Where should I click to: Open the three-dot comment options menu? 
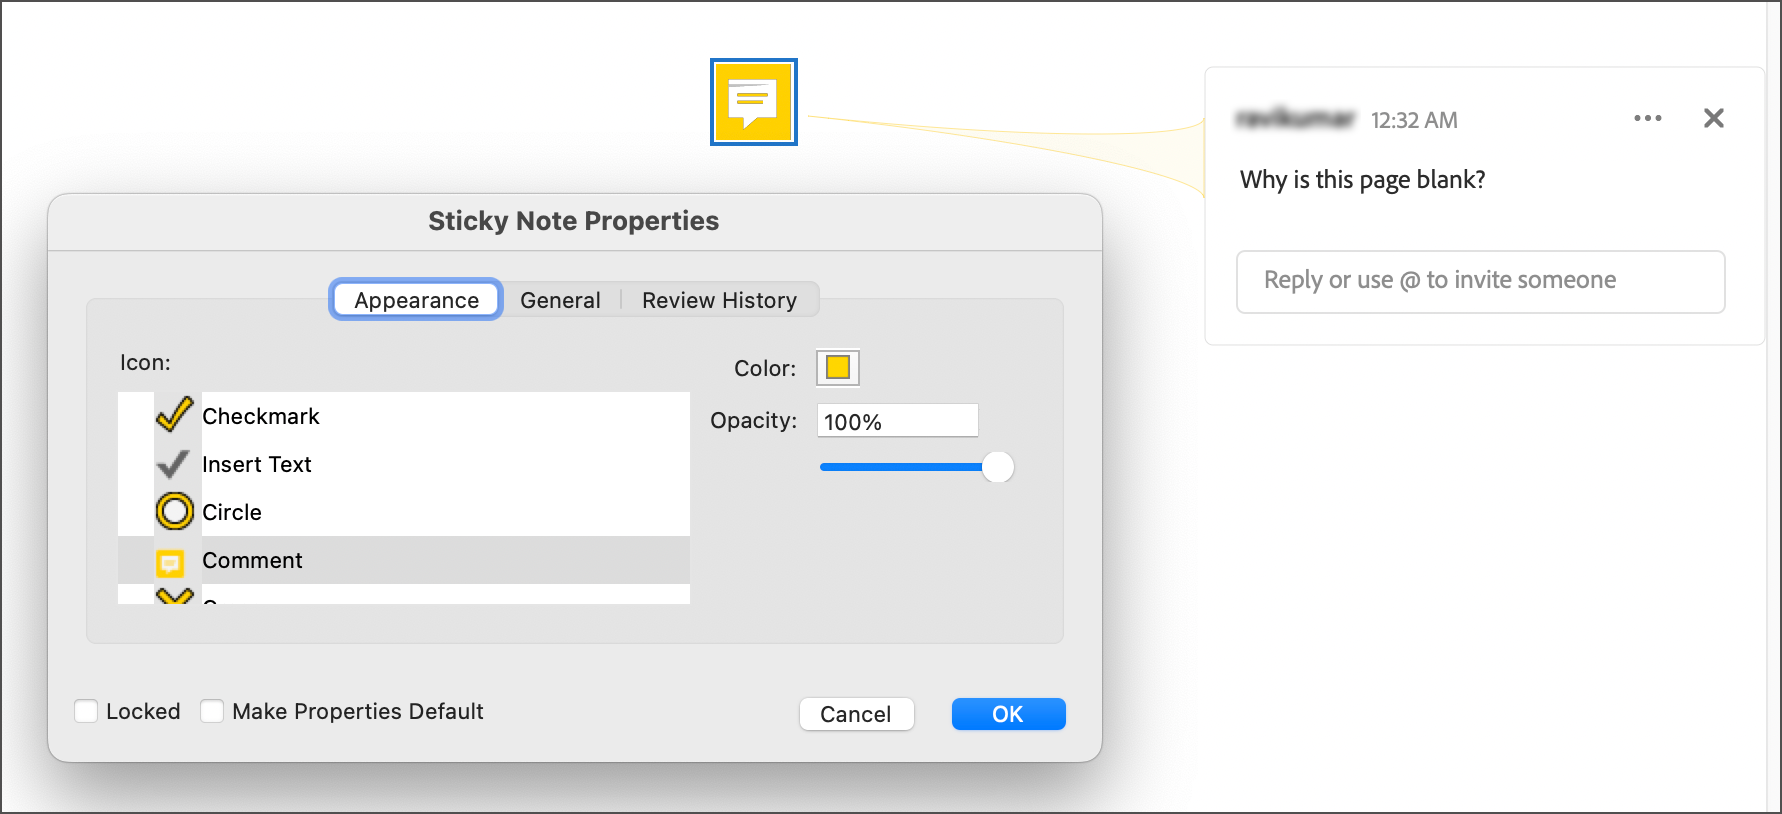coord(1647,118)
